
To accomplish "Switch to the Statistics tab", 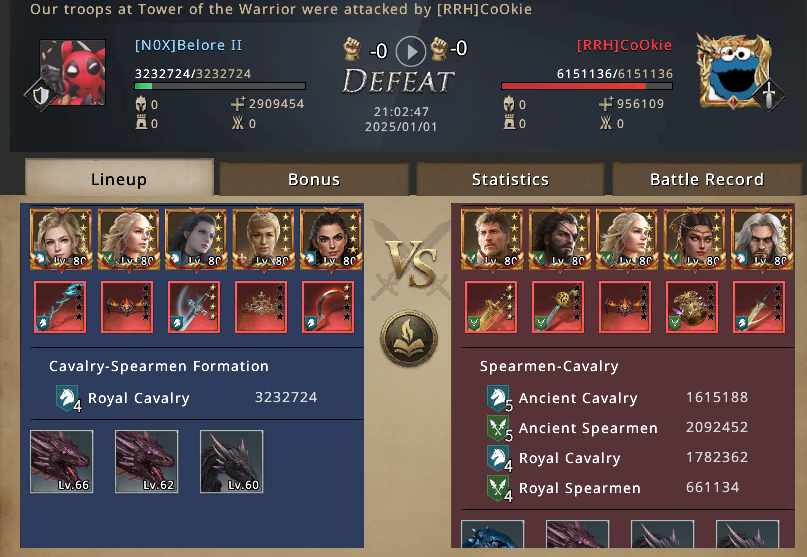I will [x=510, y=179].
